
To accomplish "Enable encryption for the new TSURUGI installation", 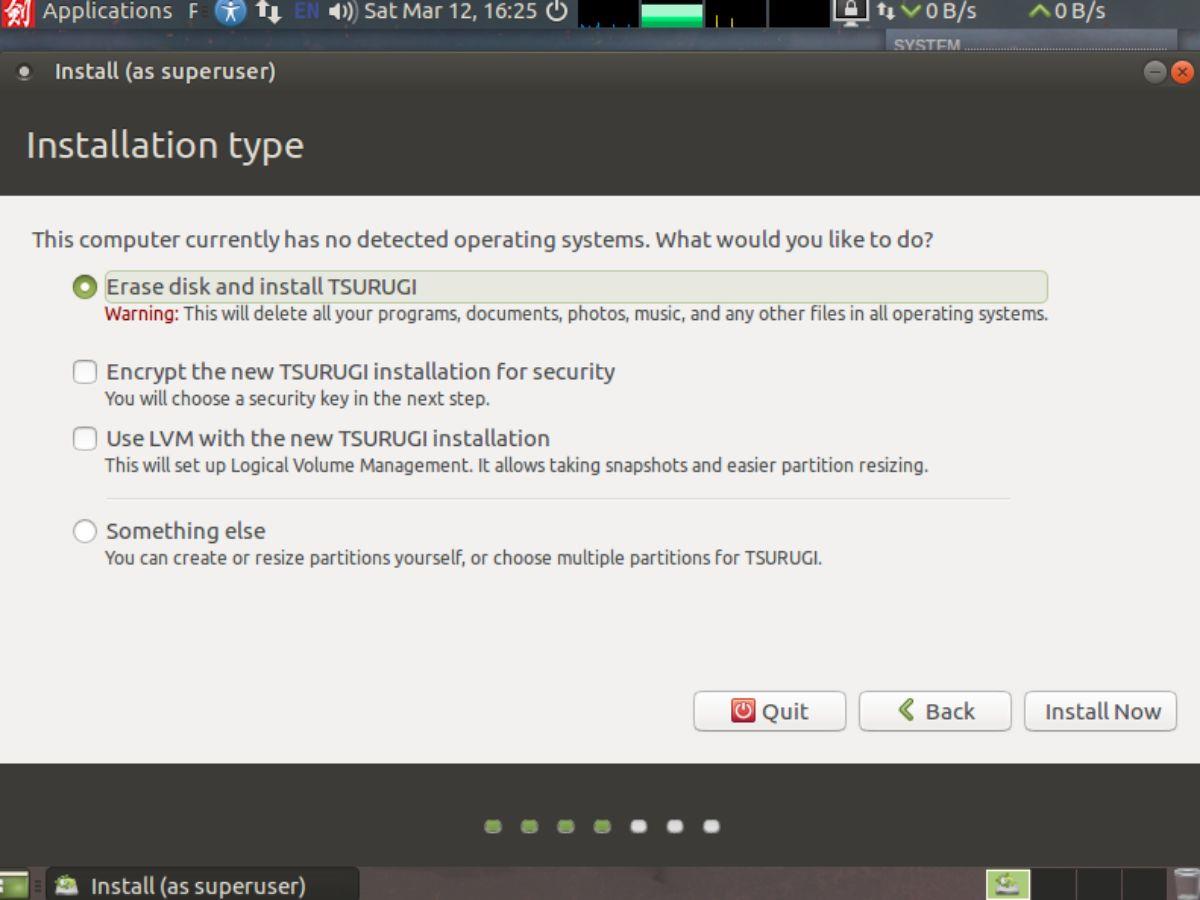I will click(x=85, y=371).
